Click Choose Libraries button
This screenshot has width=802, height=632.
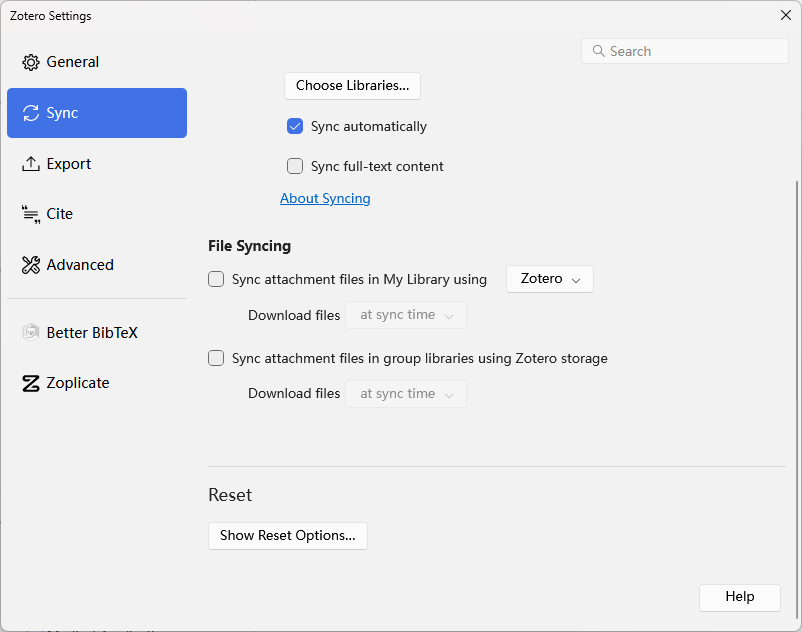click(x=352, y=86)
